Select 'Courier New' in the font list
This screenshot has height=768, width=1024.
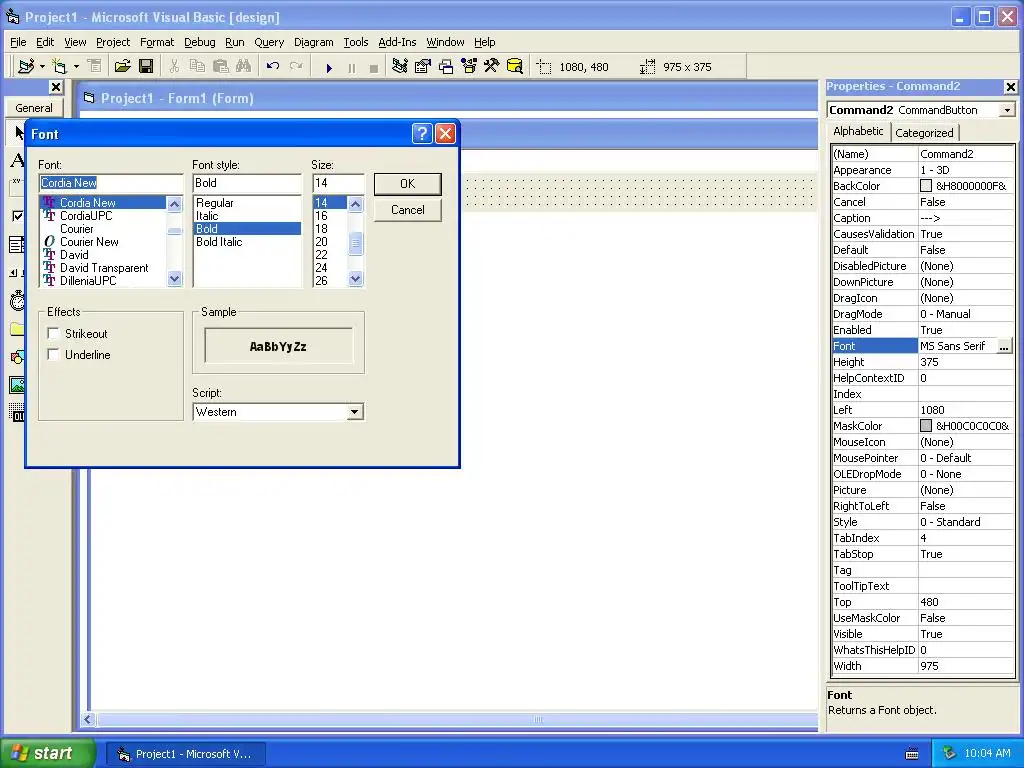(x=89, y=242)
